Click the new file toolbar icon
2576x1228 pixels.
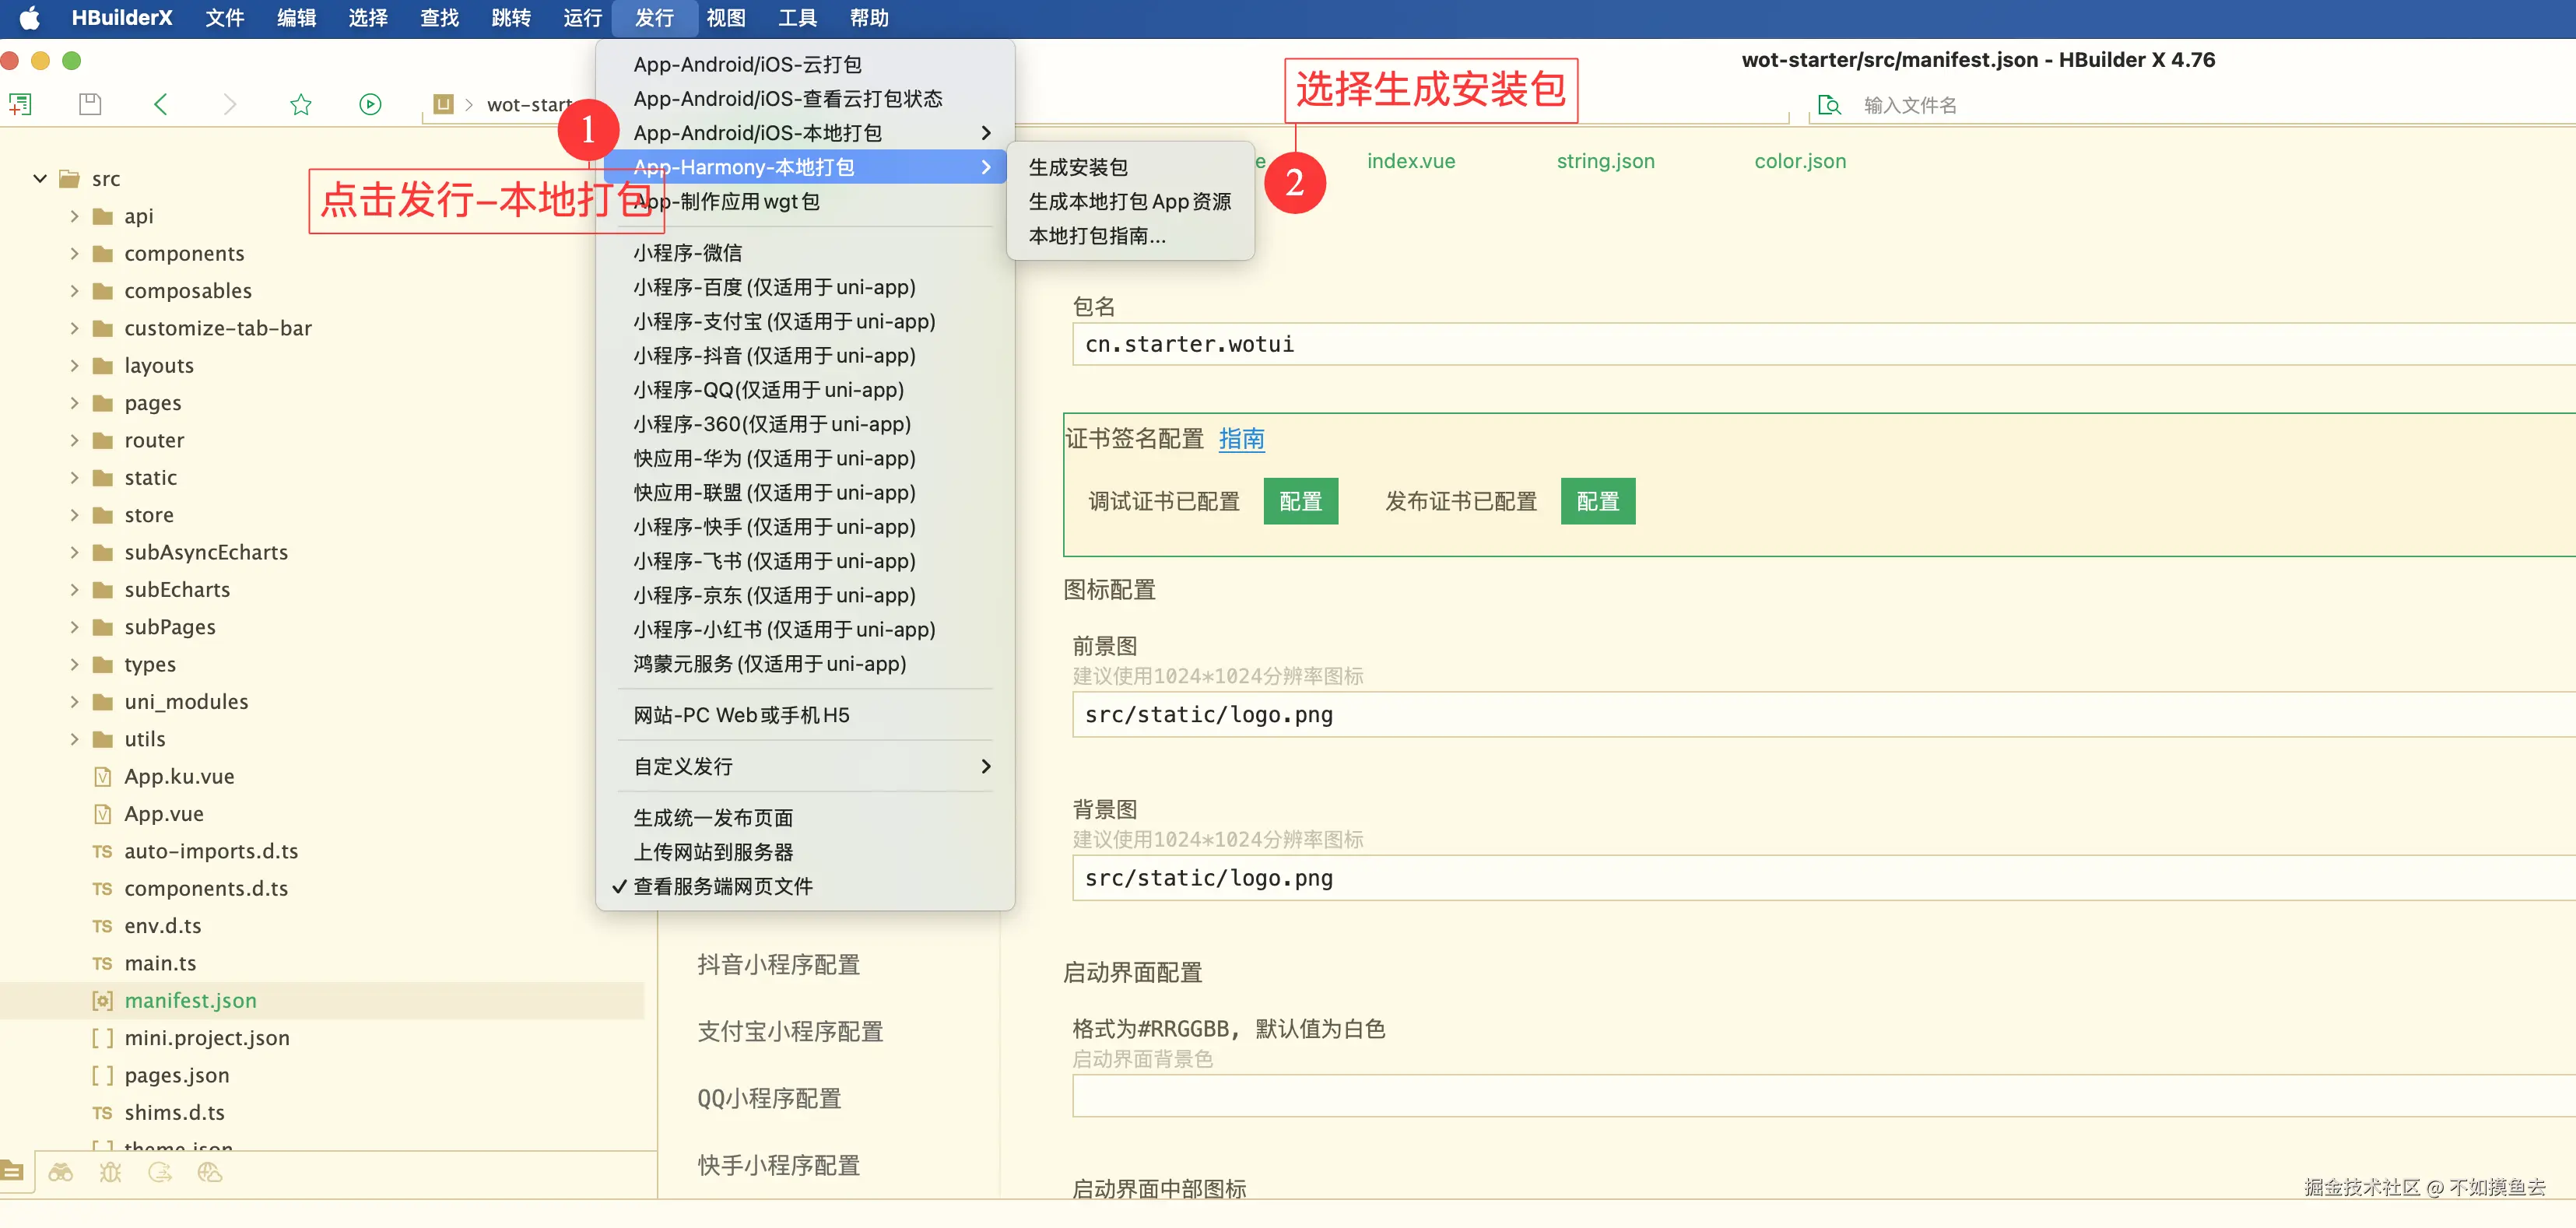(20, 104)
